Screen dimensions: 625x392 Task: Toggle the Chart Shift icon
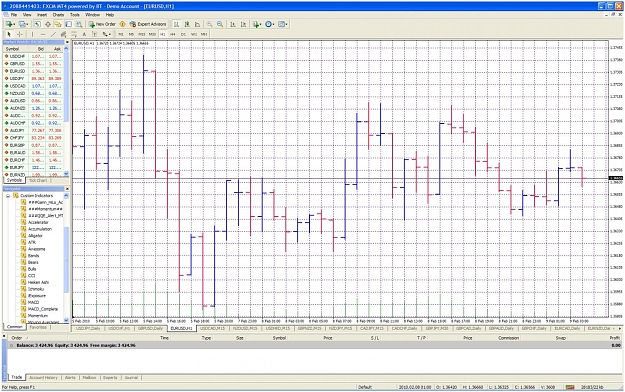coord(243,24)
